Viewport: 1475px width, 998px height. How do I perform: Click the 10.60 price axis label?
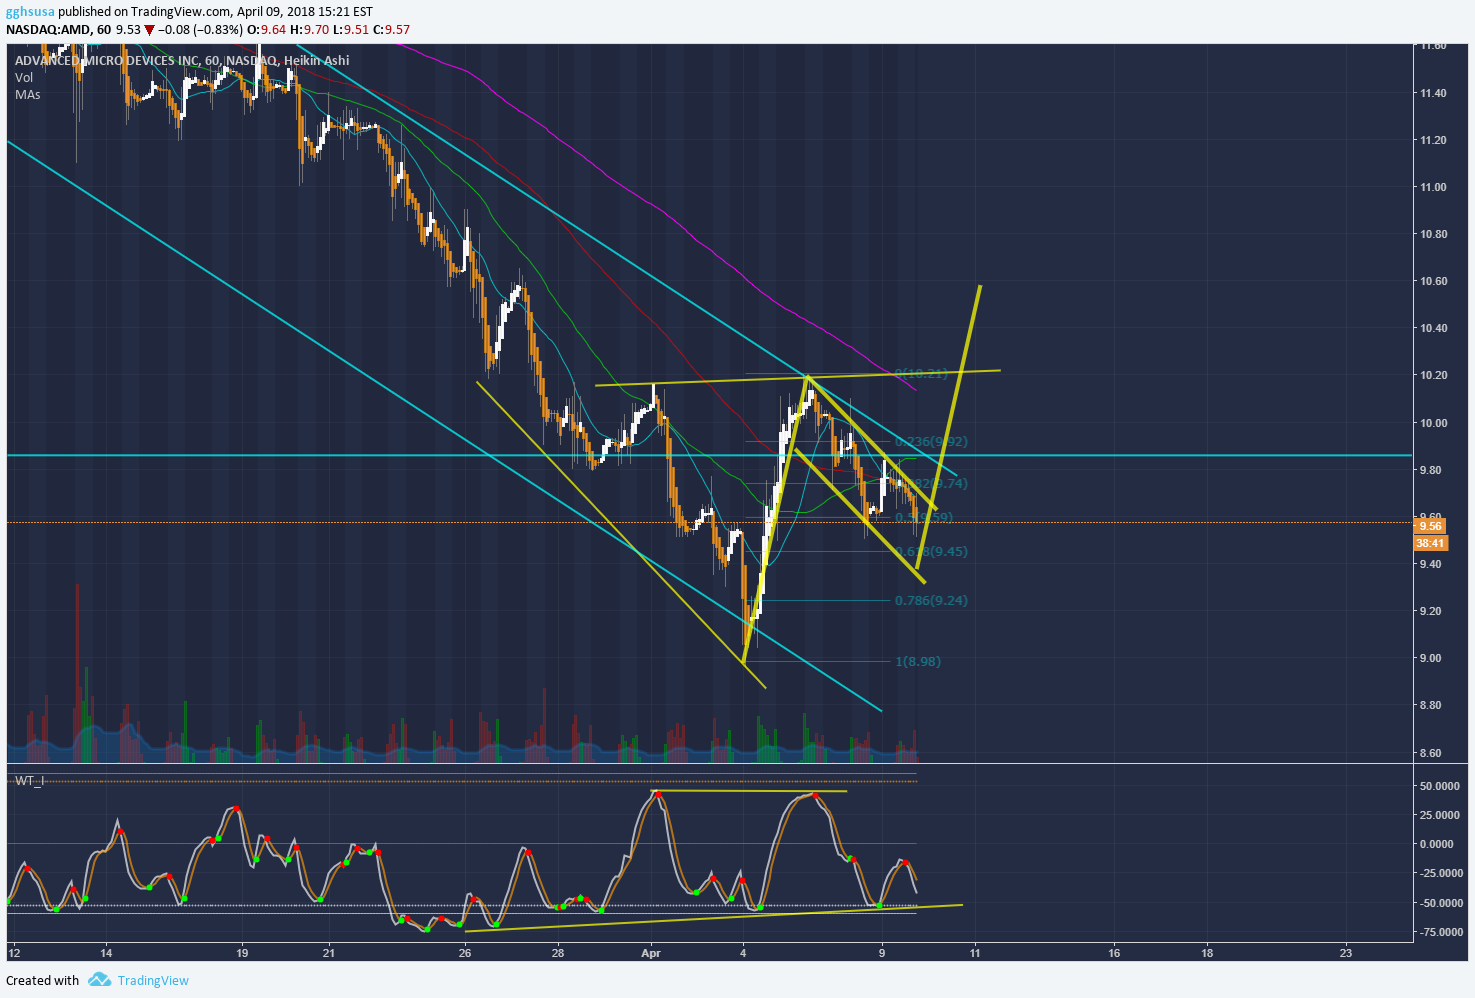click(x=1433, y=281)
